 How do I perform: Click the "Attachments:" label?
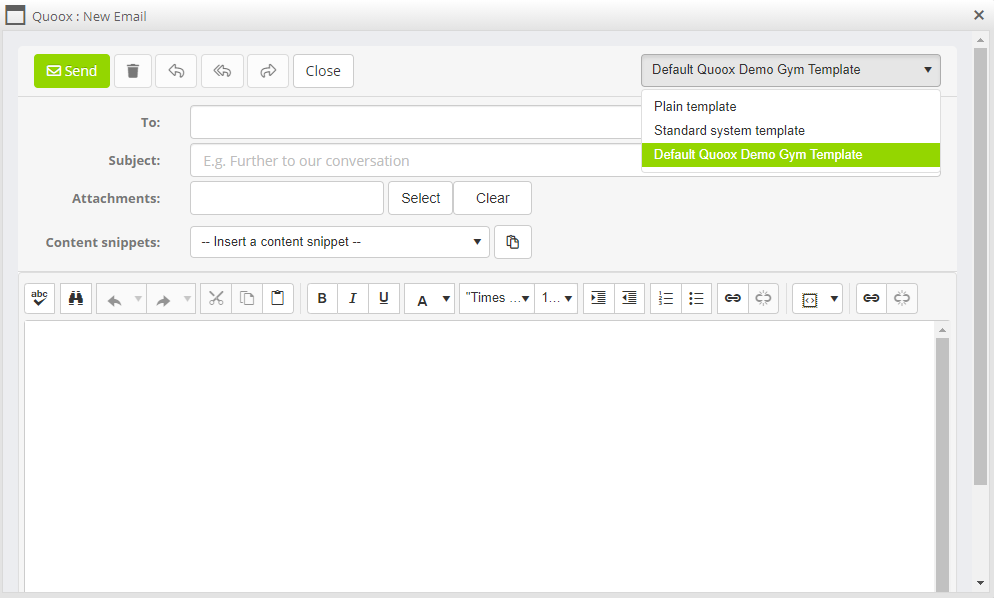[x=116, y=198]
